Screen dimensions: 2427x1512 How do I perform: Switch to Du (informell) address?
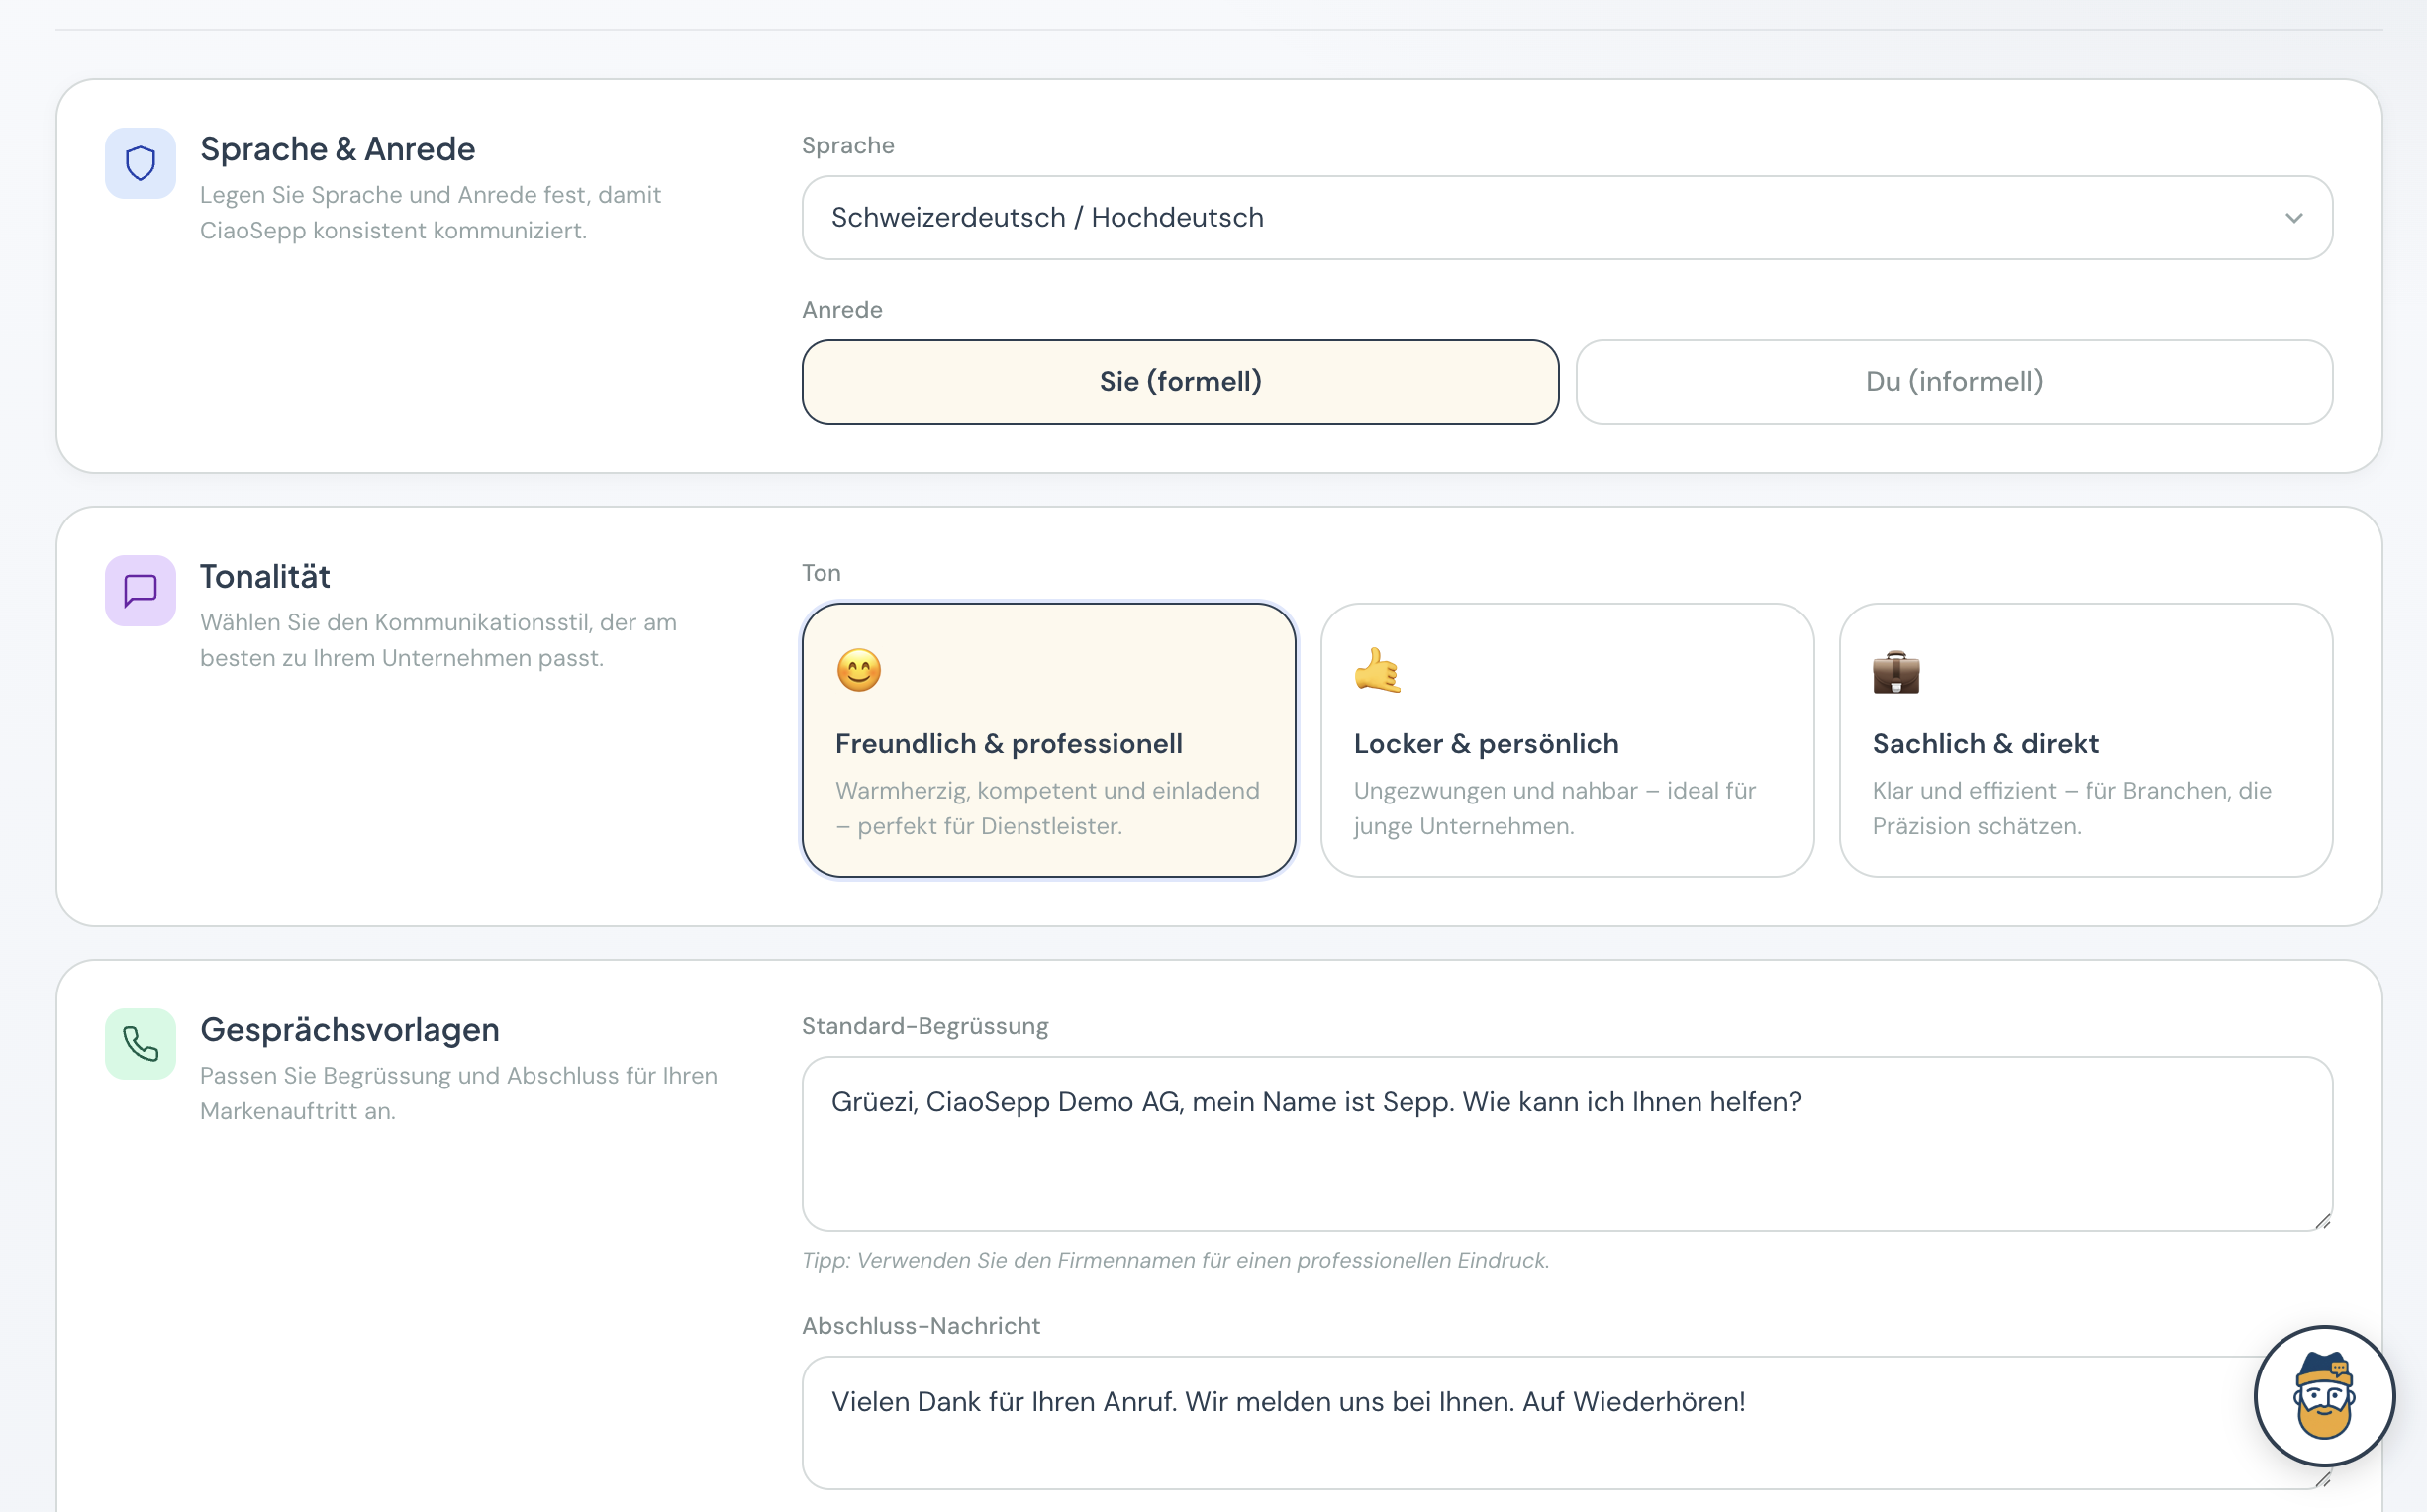[1953, 382]
